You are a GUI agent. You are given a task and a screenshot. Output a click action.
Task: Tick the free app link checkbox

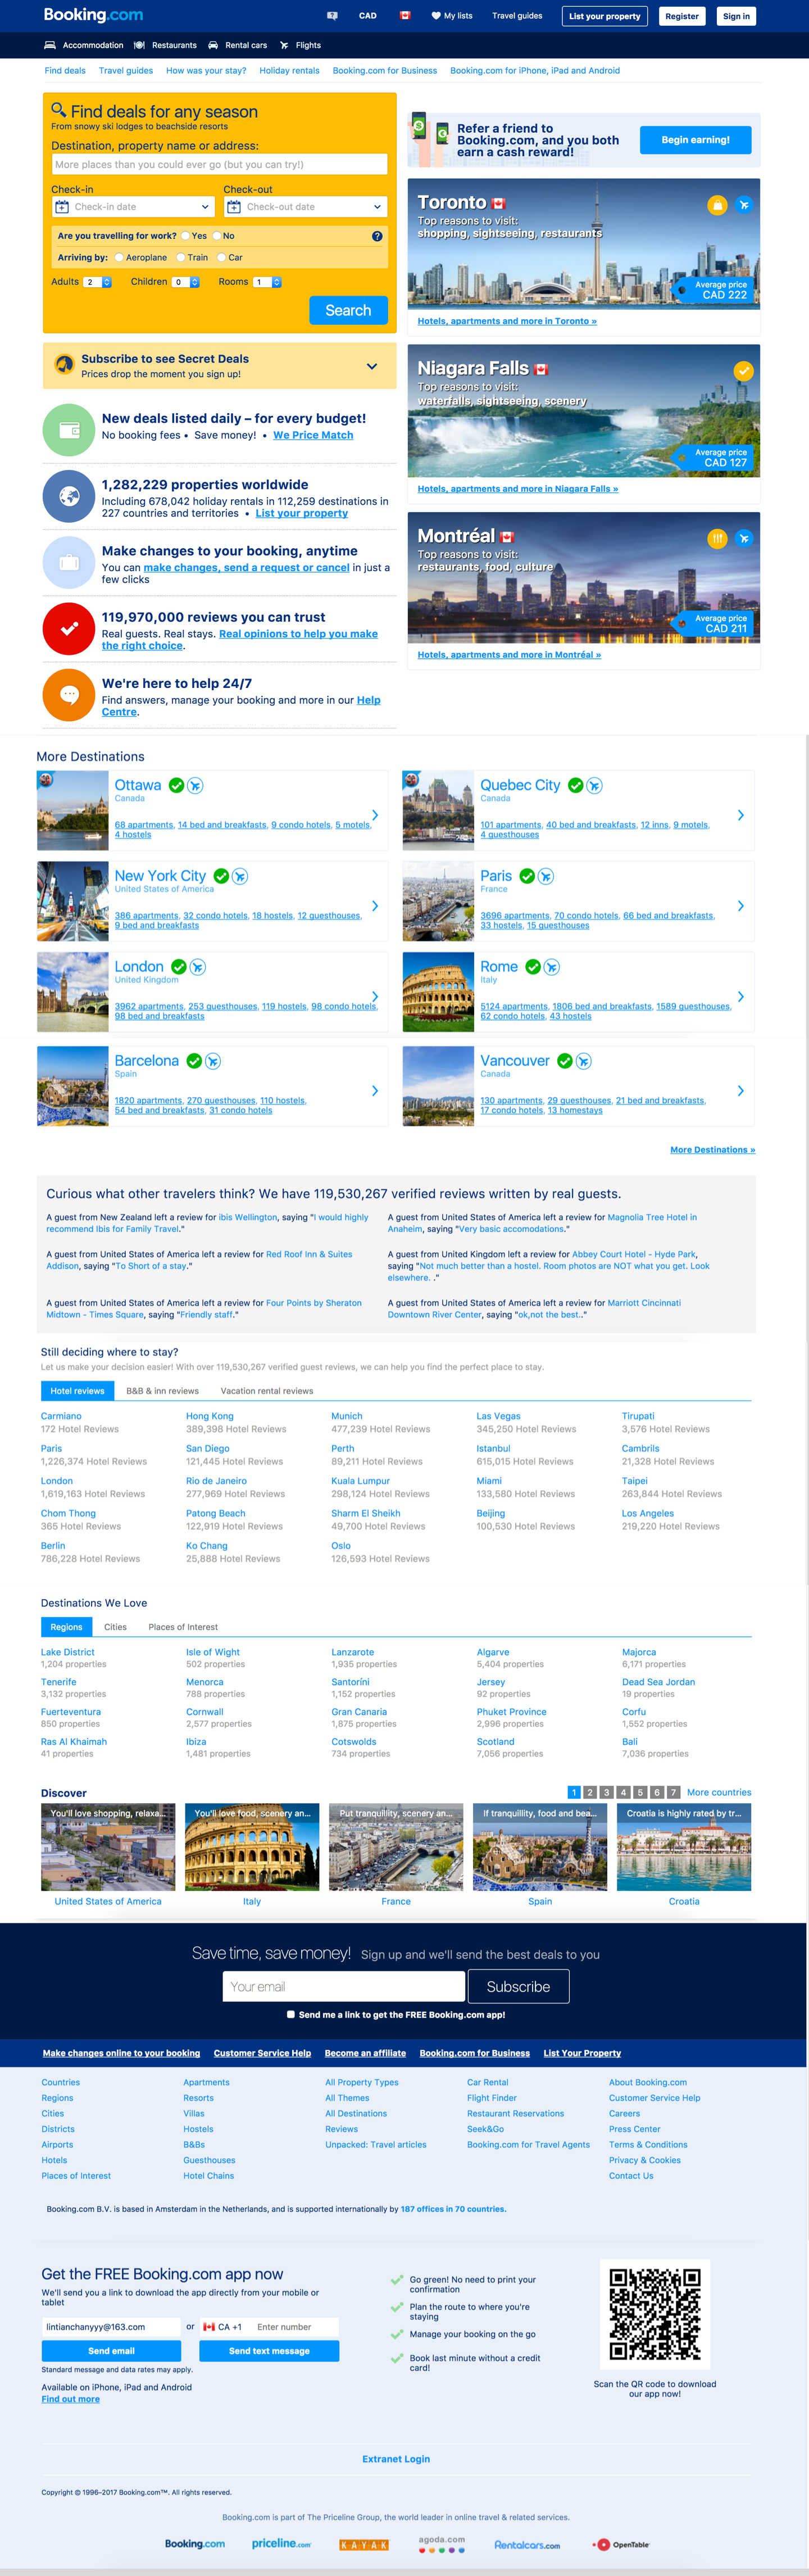point(291,2015)
